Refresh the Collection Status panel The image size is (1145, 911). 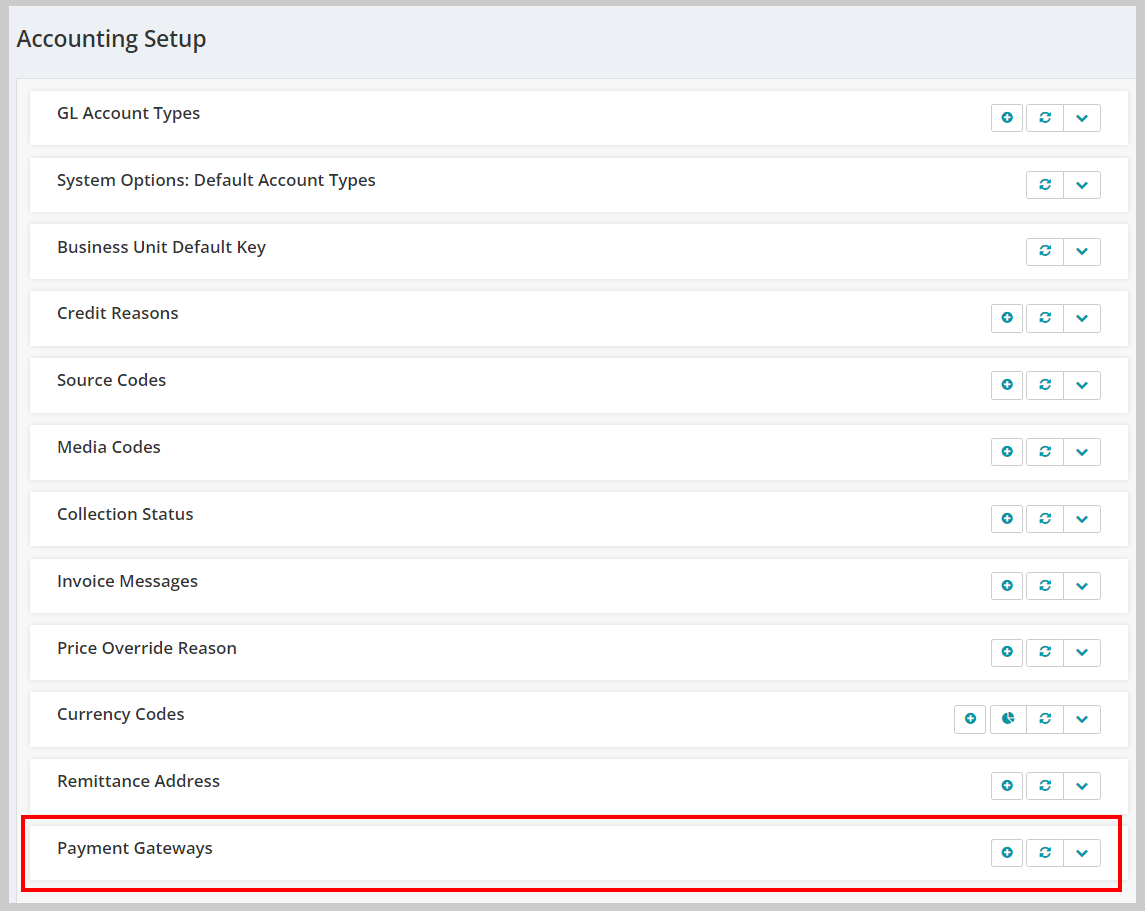[1045, 519]
